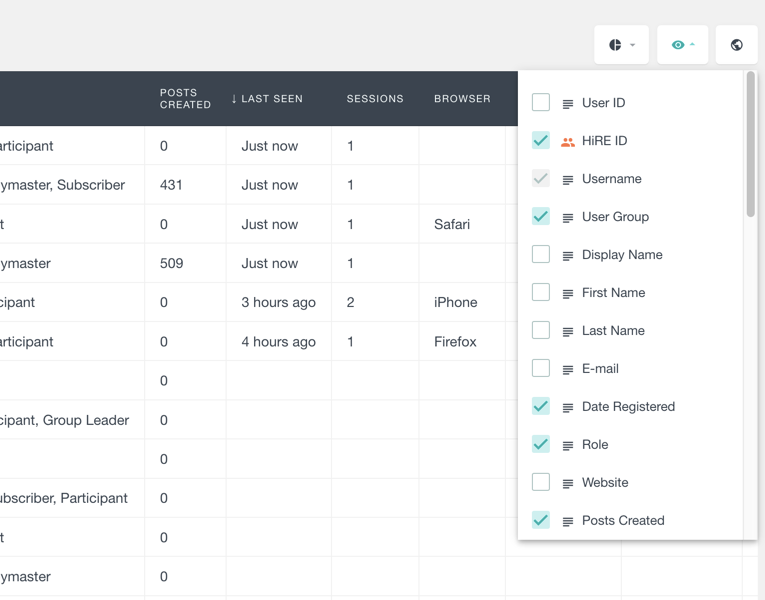Viewport: 765px width, 600px height.
Task: Click the disabled Username checkbox
Action: pyautogui.click(x=541, y=179)
